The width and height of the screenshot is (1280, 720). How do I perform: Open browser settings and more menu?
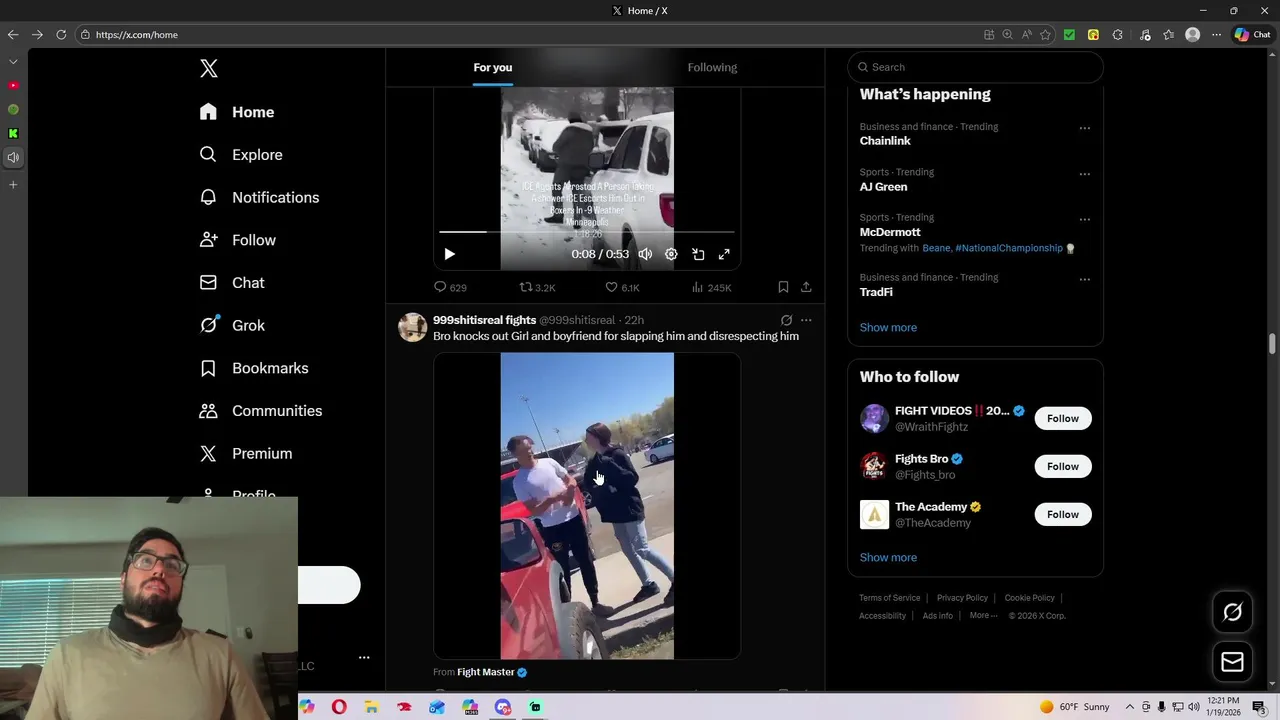(x=1216, y=34)
